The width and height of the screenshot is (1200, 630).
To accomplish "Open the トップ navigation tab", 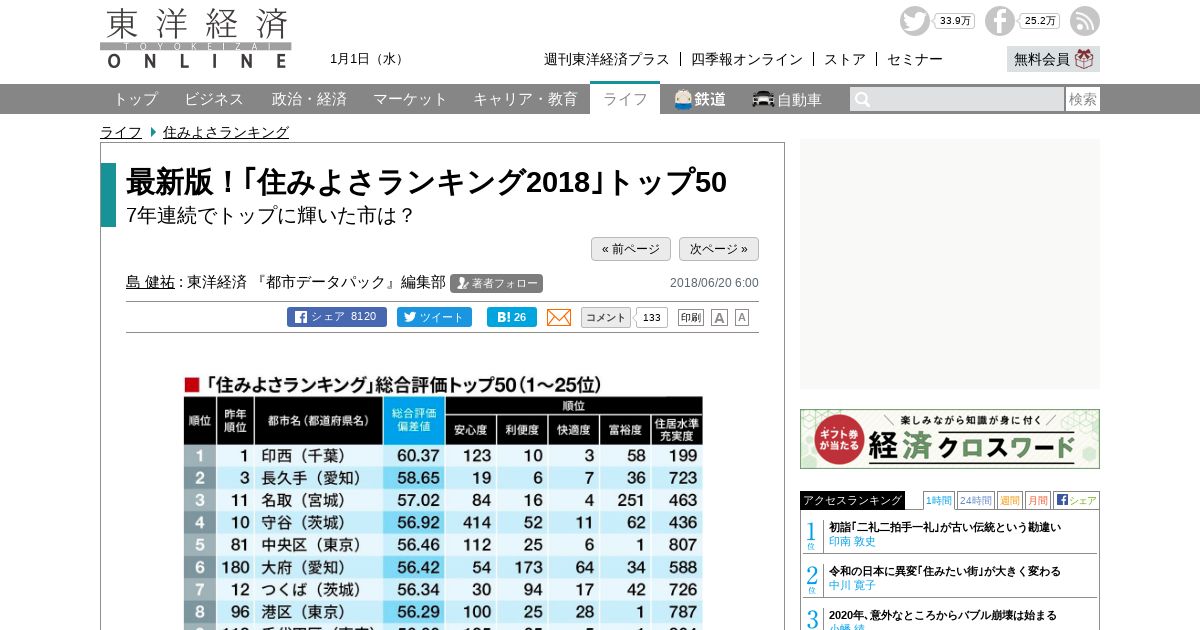I will click(135, 99).
